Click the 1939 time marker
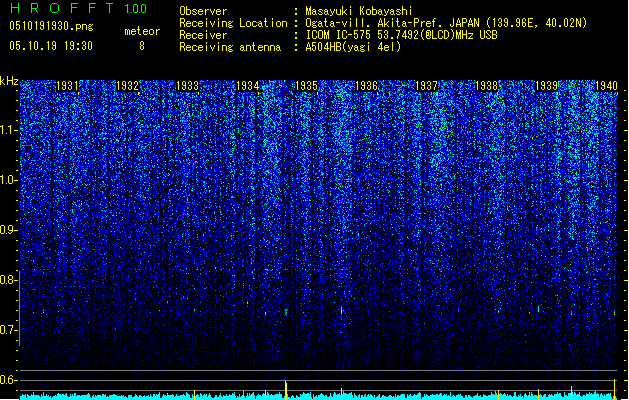Viewport: 629px width, 400px height. pyautogui.click(x=546, y=86)
